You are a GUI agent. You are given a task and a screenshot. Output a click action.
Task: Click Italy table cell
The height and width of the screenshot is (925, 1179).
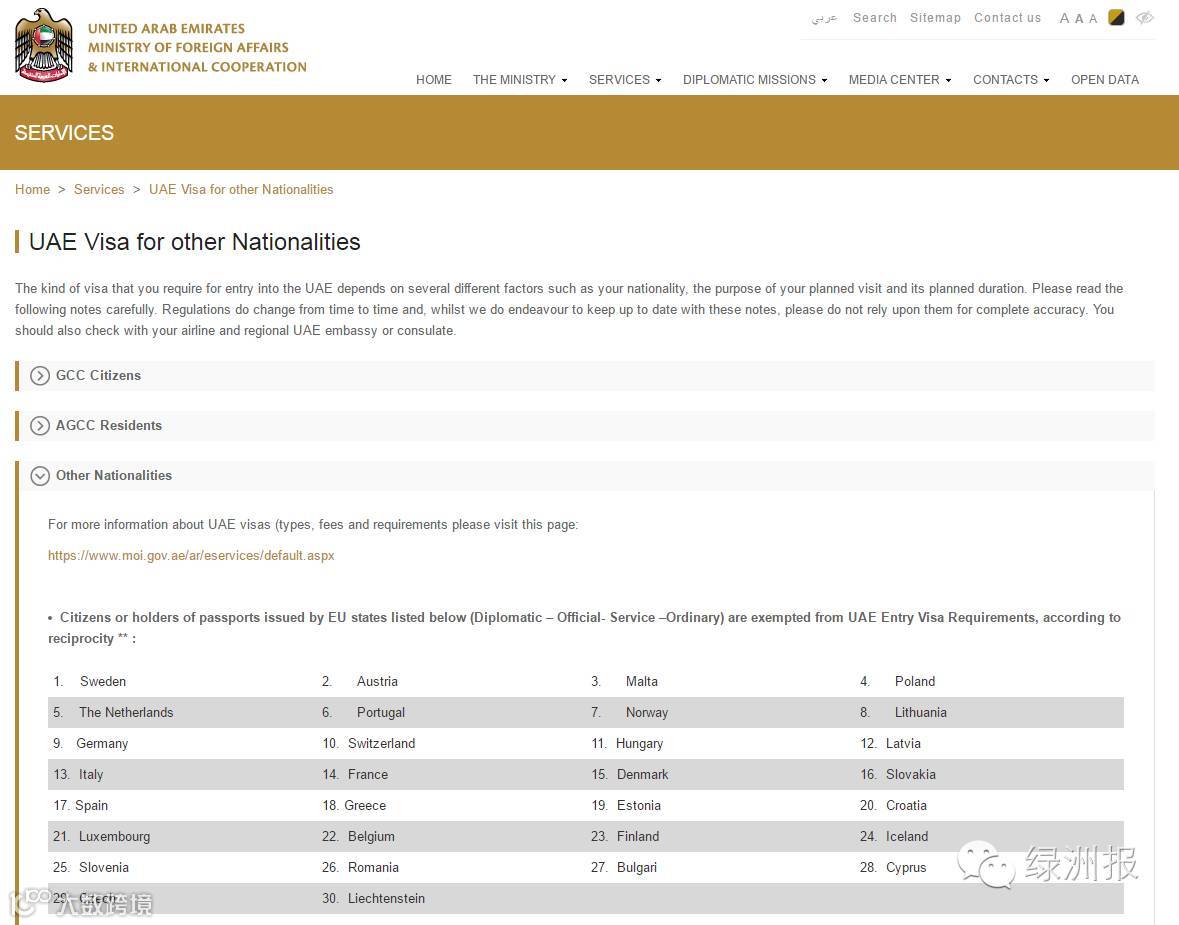pyautogui.click(x=91, y=775)
